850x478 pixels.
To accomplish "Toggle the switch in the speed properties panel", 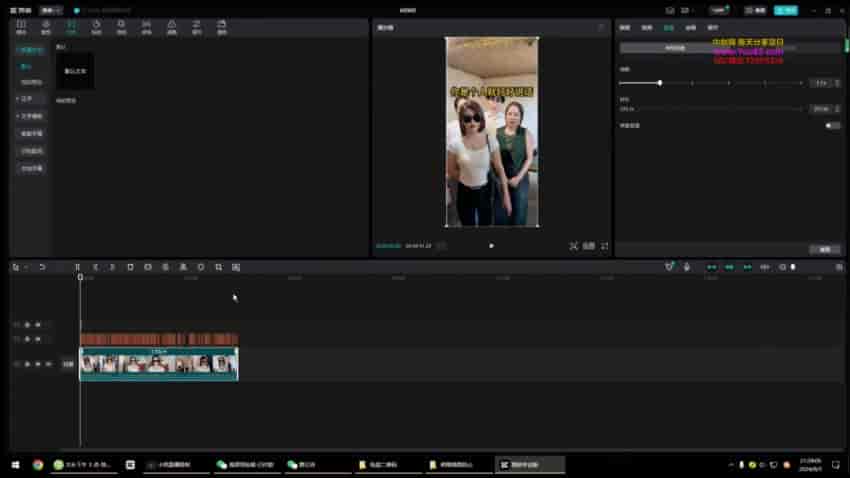I will [832, 125].
